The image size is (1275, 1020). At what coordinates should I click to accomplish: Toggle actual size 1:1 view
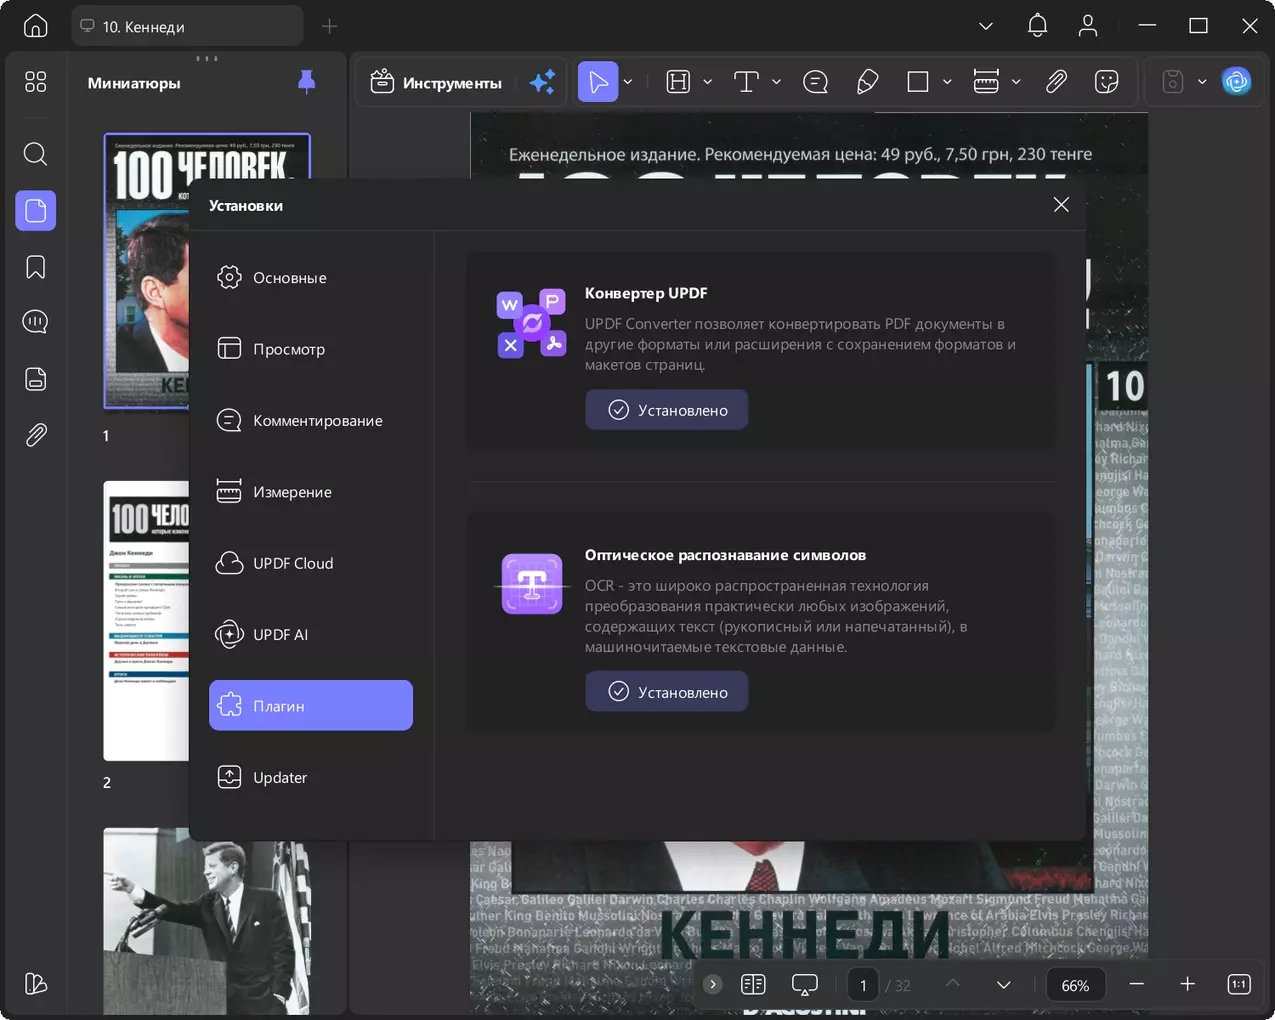point(1238,985)
